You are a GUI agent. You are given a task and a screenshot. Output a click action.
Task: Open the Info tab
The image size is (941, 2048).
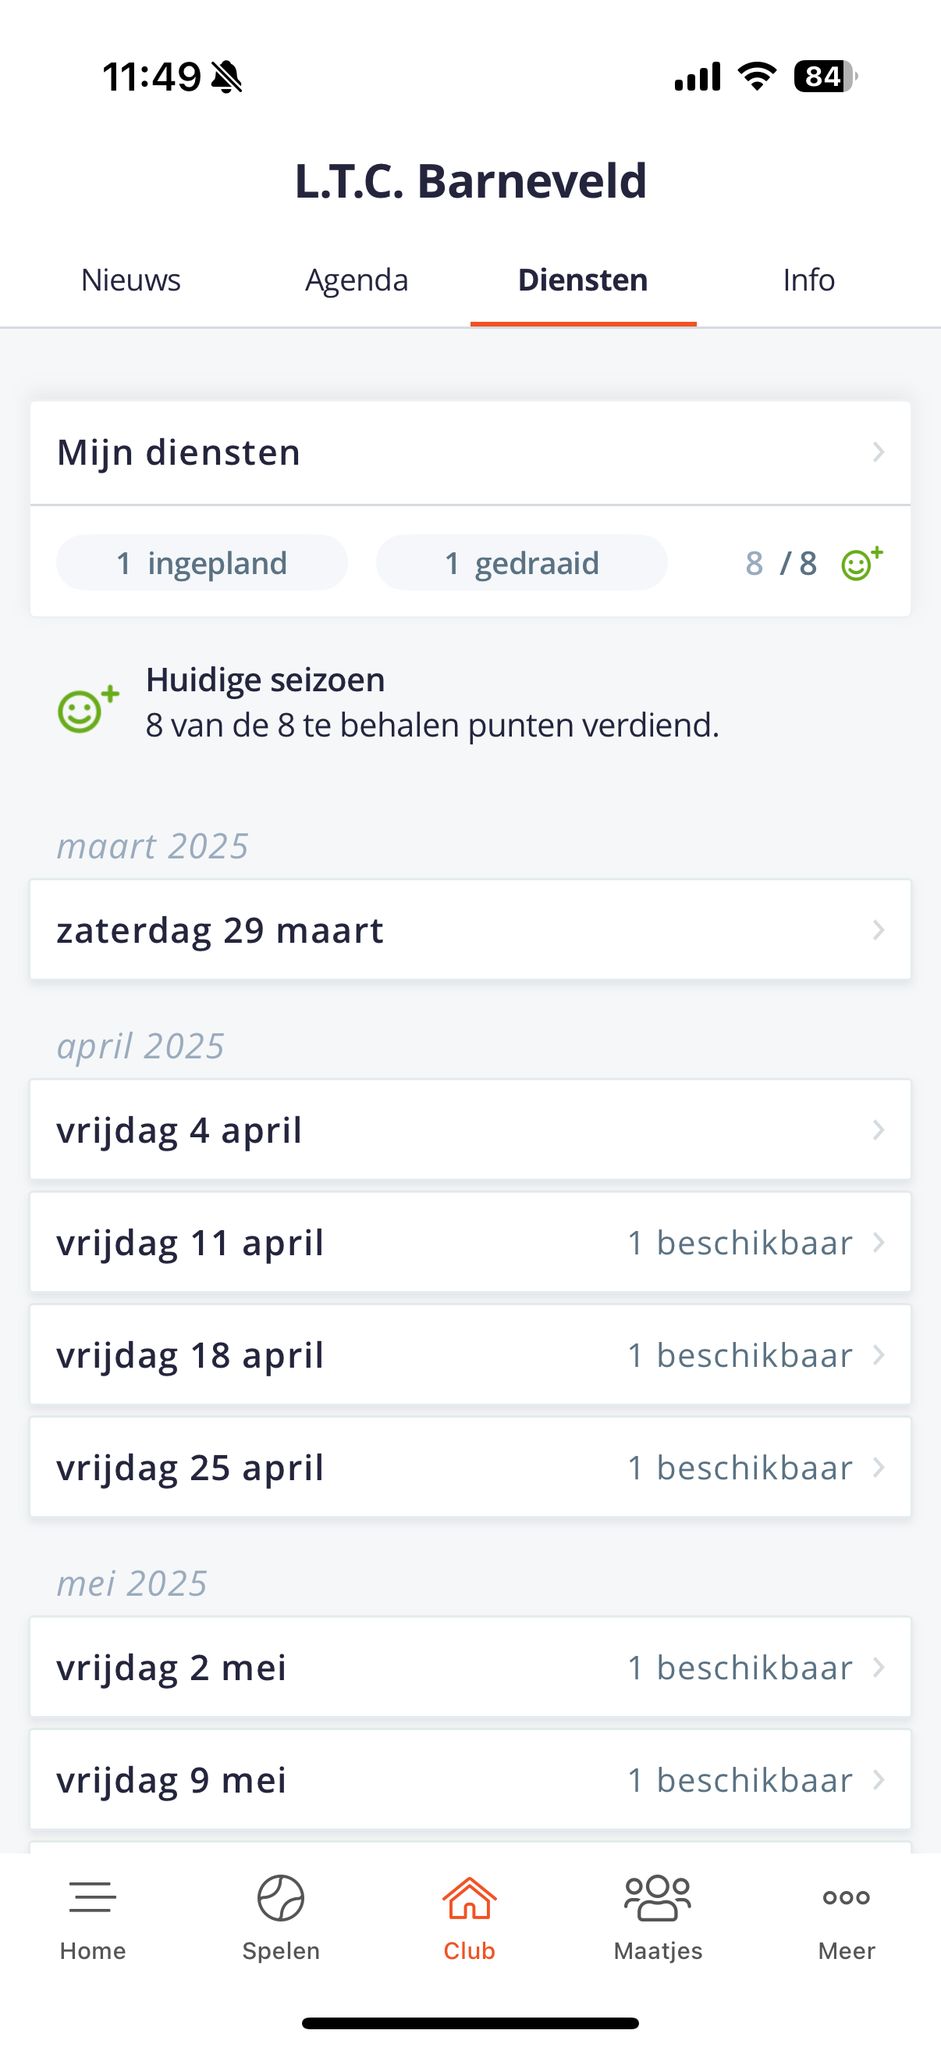808,280
